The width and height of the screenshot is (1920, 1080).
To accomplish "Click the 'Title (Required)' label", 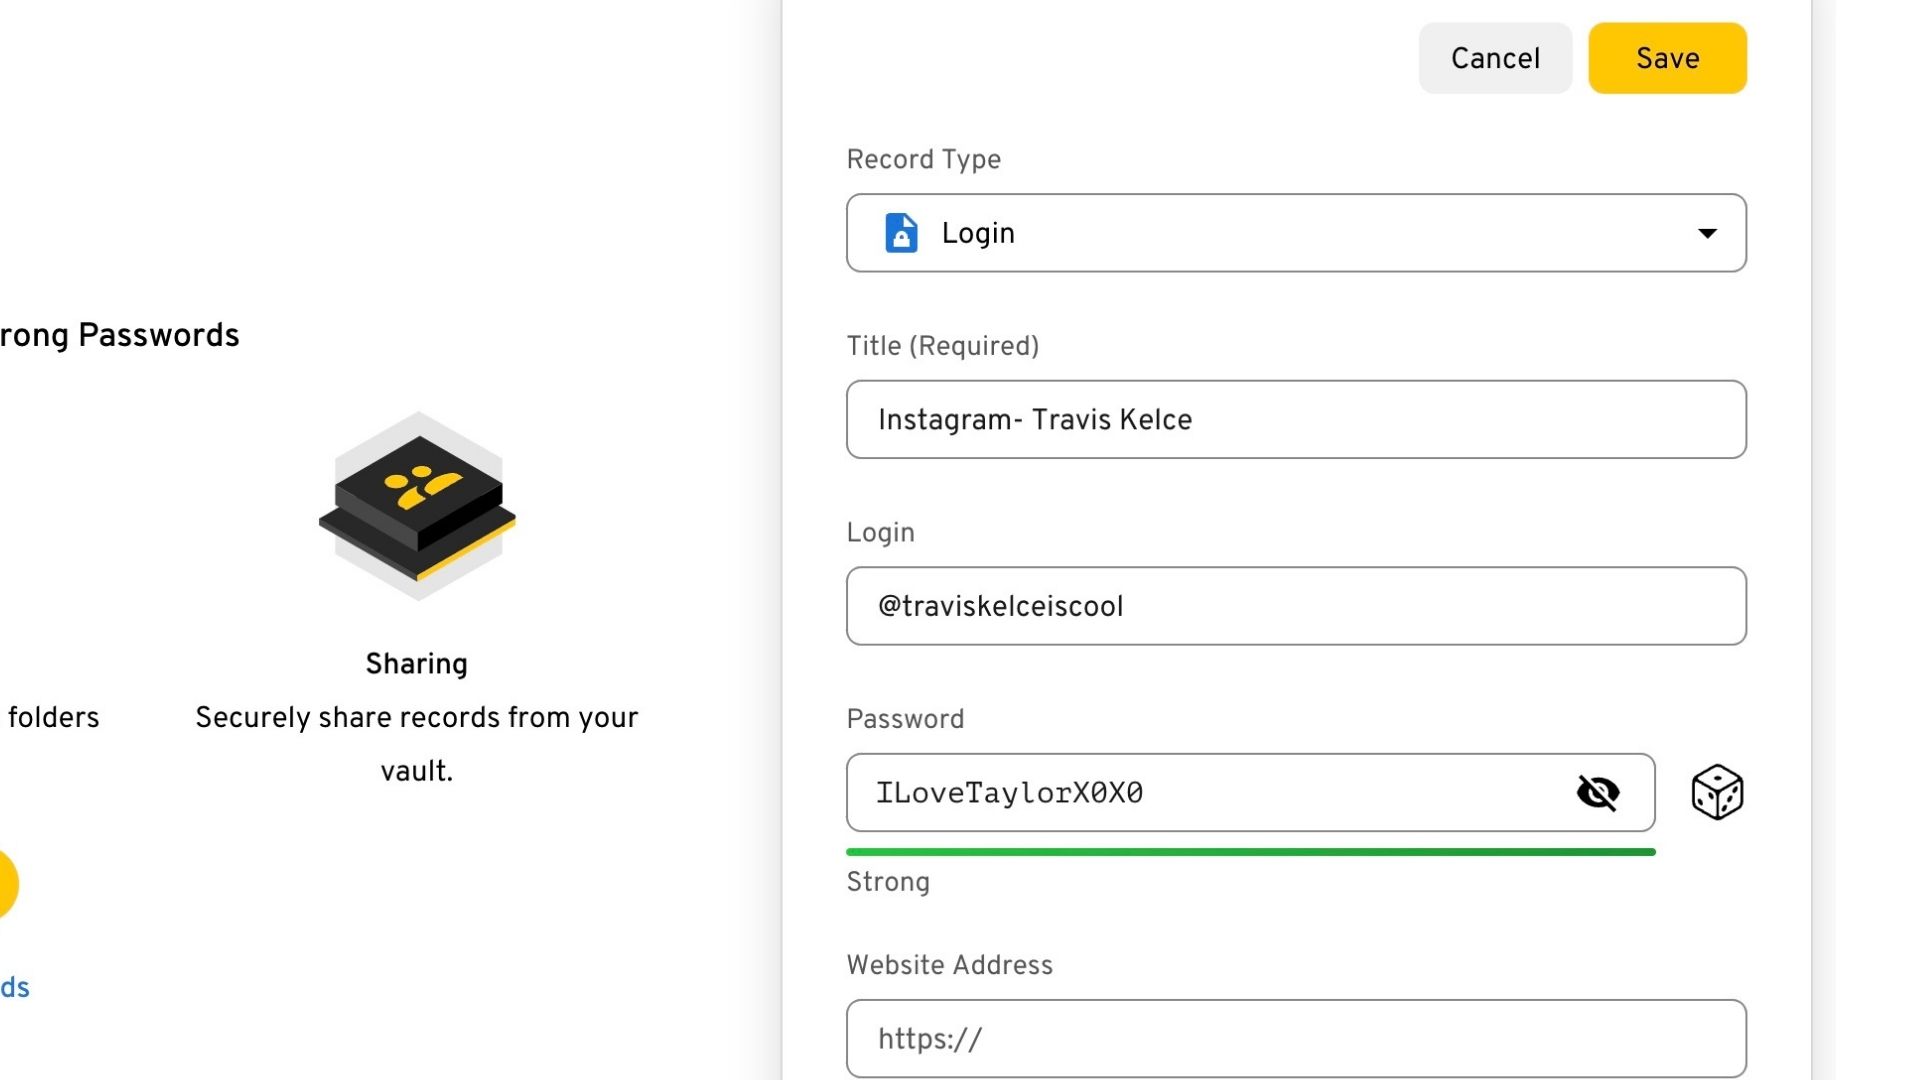I will click(943, 346).
